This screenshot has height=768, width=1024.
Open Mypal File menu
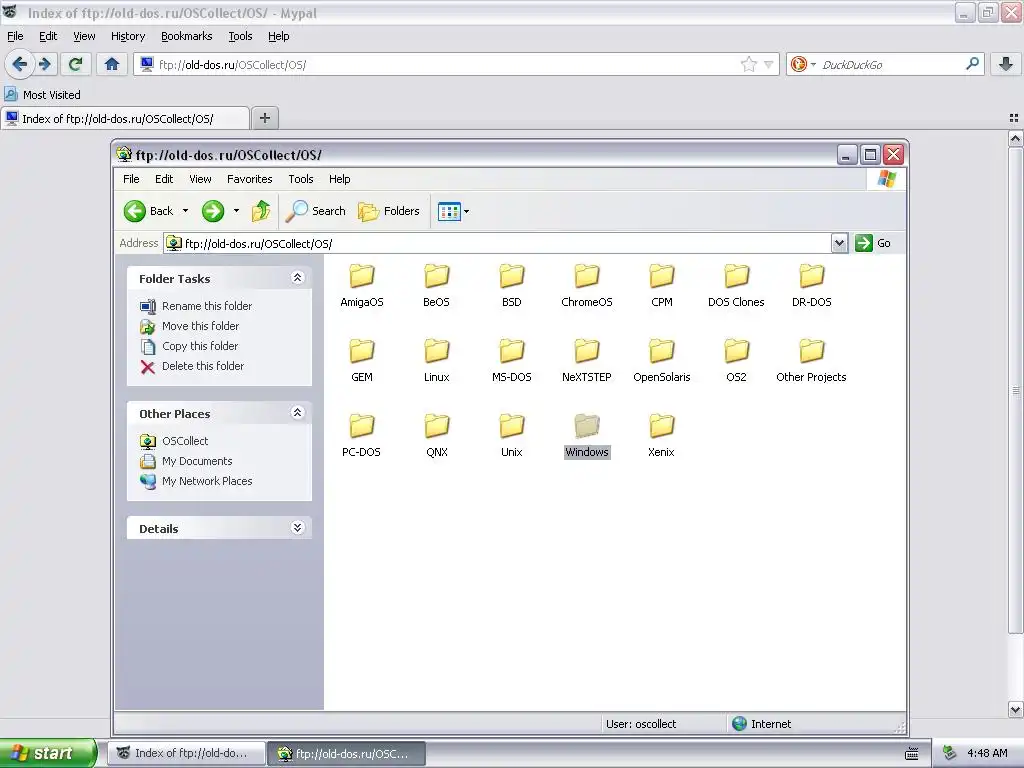pyautogui.click(x=15, y=37)
